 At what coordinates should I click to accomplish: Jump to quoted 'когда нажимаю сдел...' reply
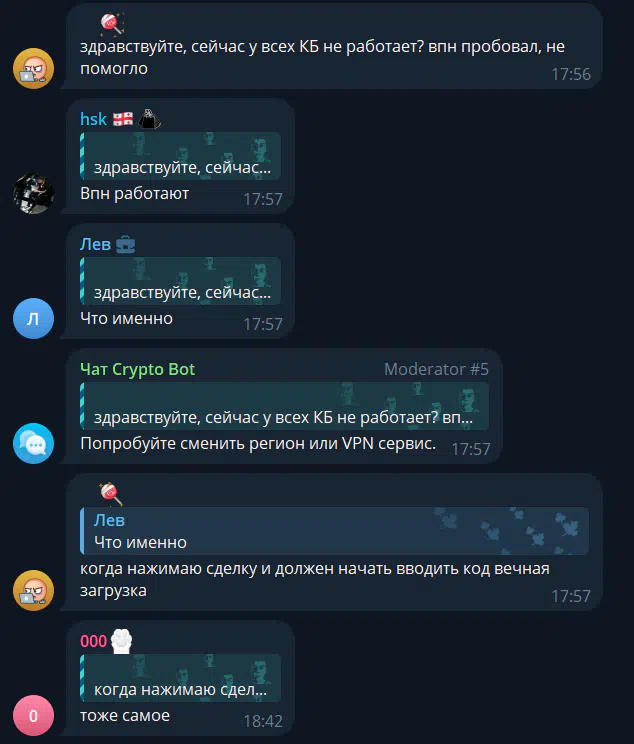(x=180, y=678)
